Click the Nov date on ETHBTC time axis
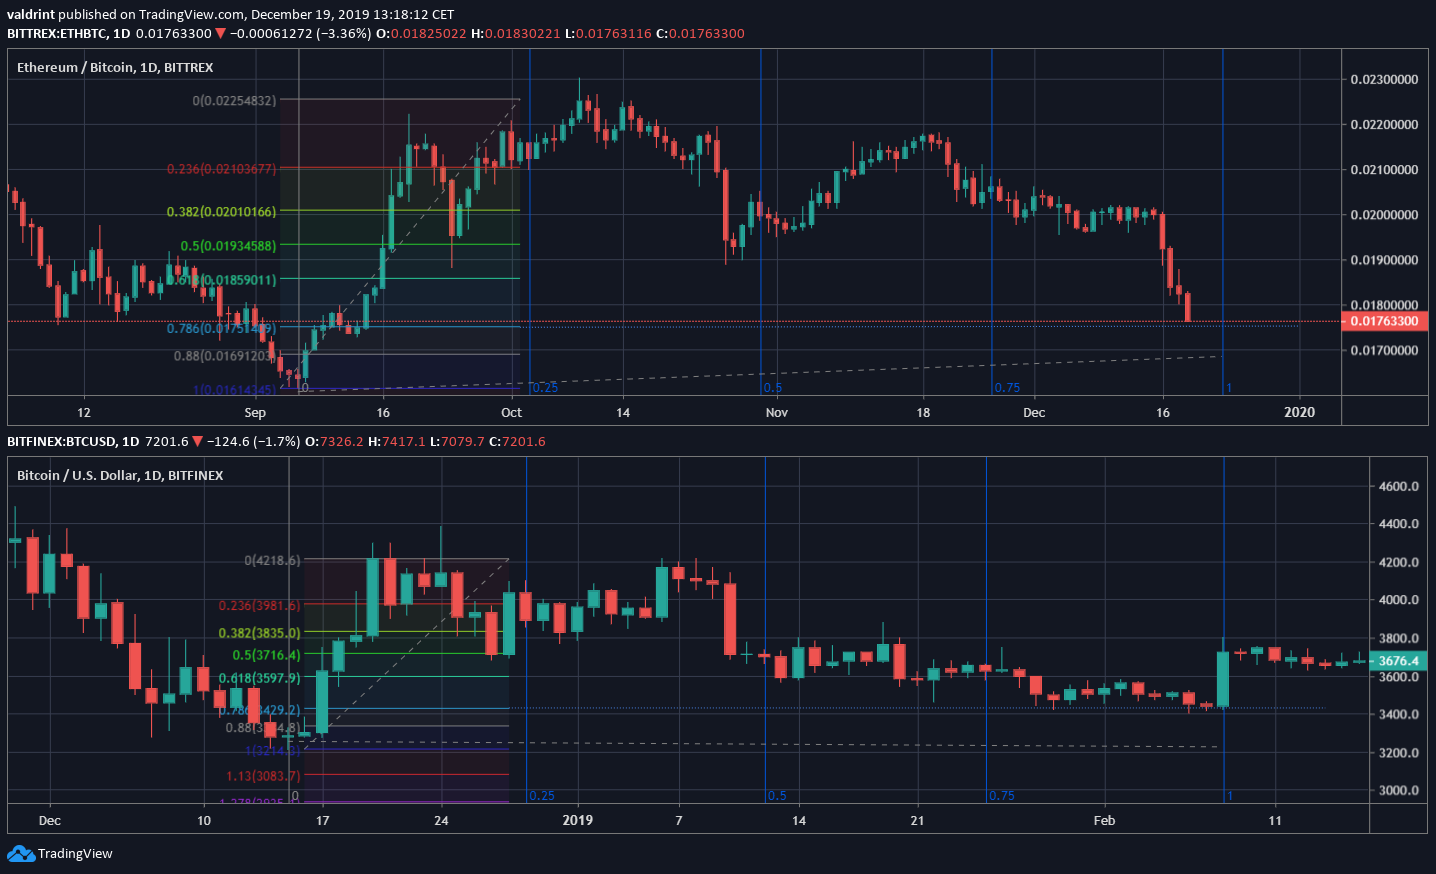The height and width of the screenshot is (874, 1436). 777,413
